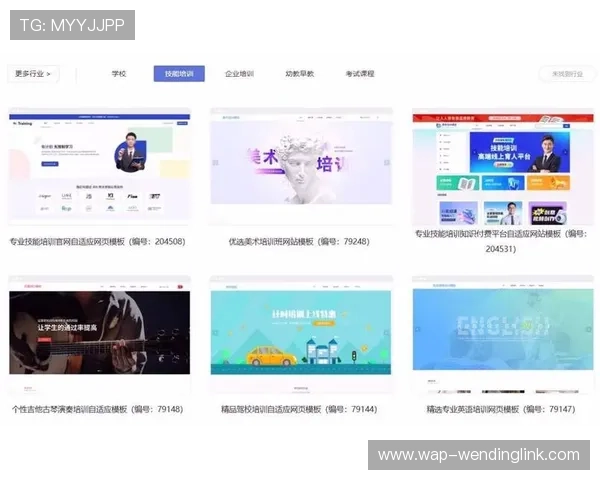Click title 专业技能培训官网自适应网页模板 (编号: 204508)
This screenshot has height=480, width=600.
(97, 242)
